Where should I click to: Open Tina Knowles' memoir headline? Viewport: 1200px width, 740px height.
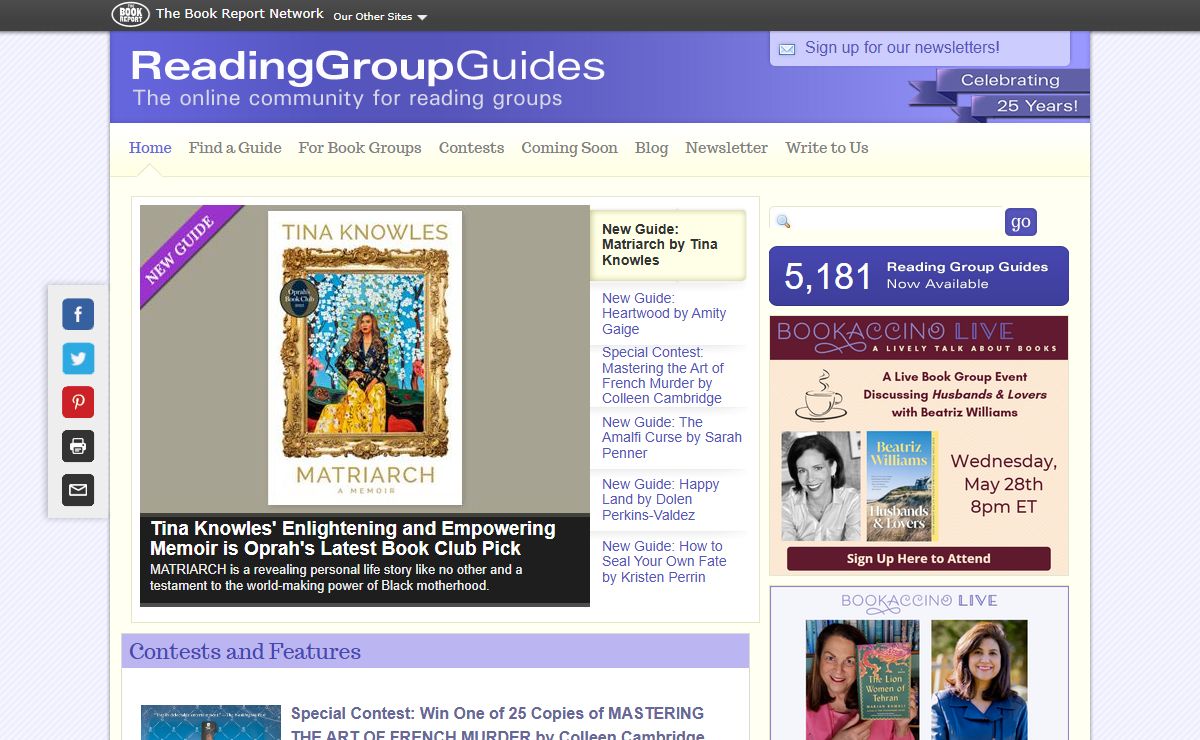point(353,538)
